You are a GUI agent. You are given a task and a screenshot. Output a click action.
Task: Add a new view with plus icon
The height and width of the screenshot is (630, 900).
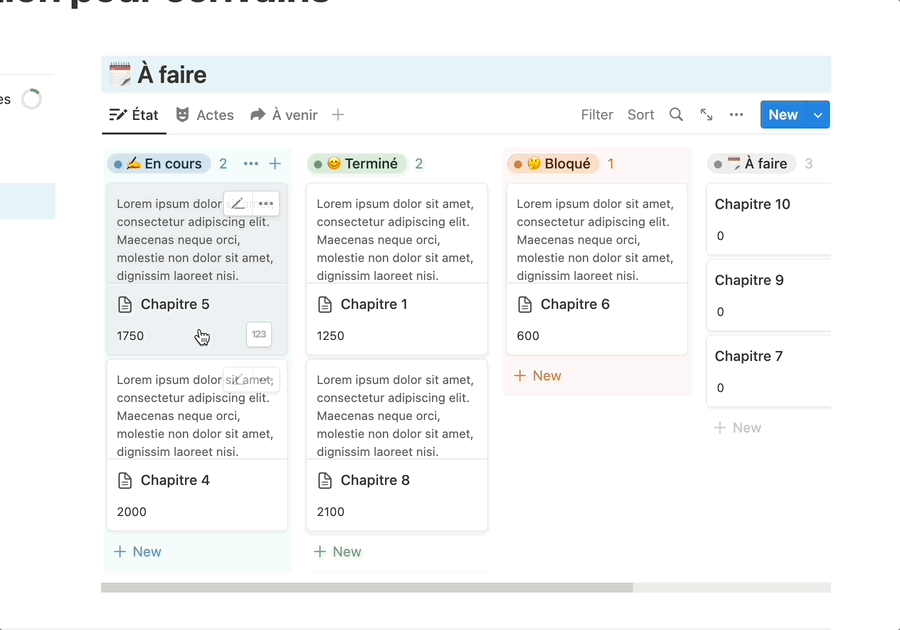point(338,115)
